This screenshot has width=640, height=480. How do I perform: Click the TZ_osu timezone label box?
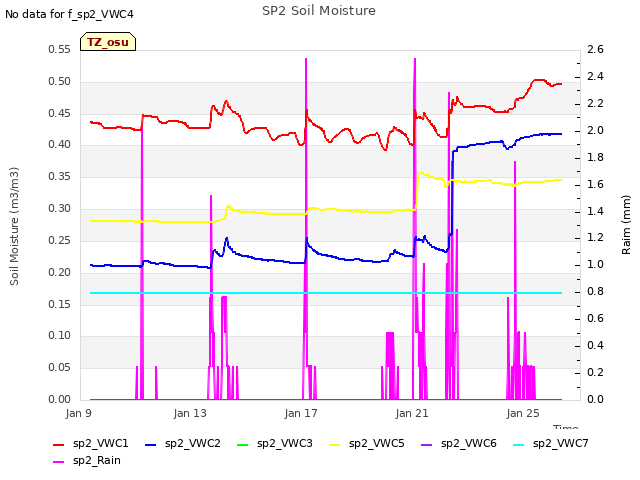(x=108, y=42)
